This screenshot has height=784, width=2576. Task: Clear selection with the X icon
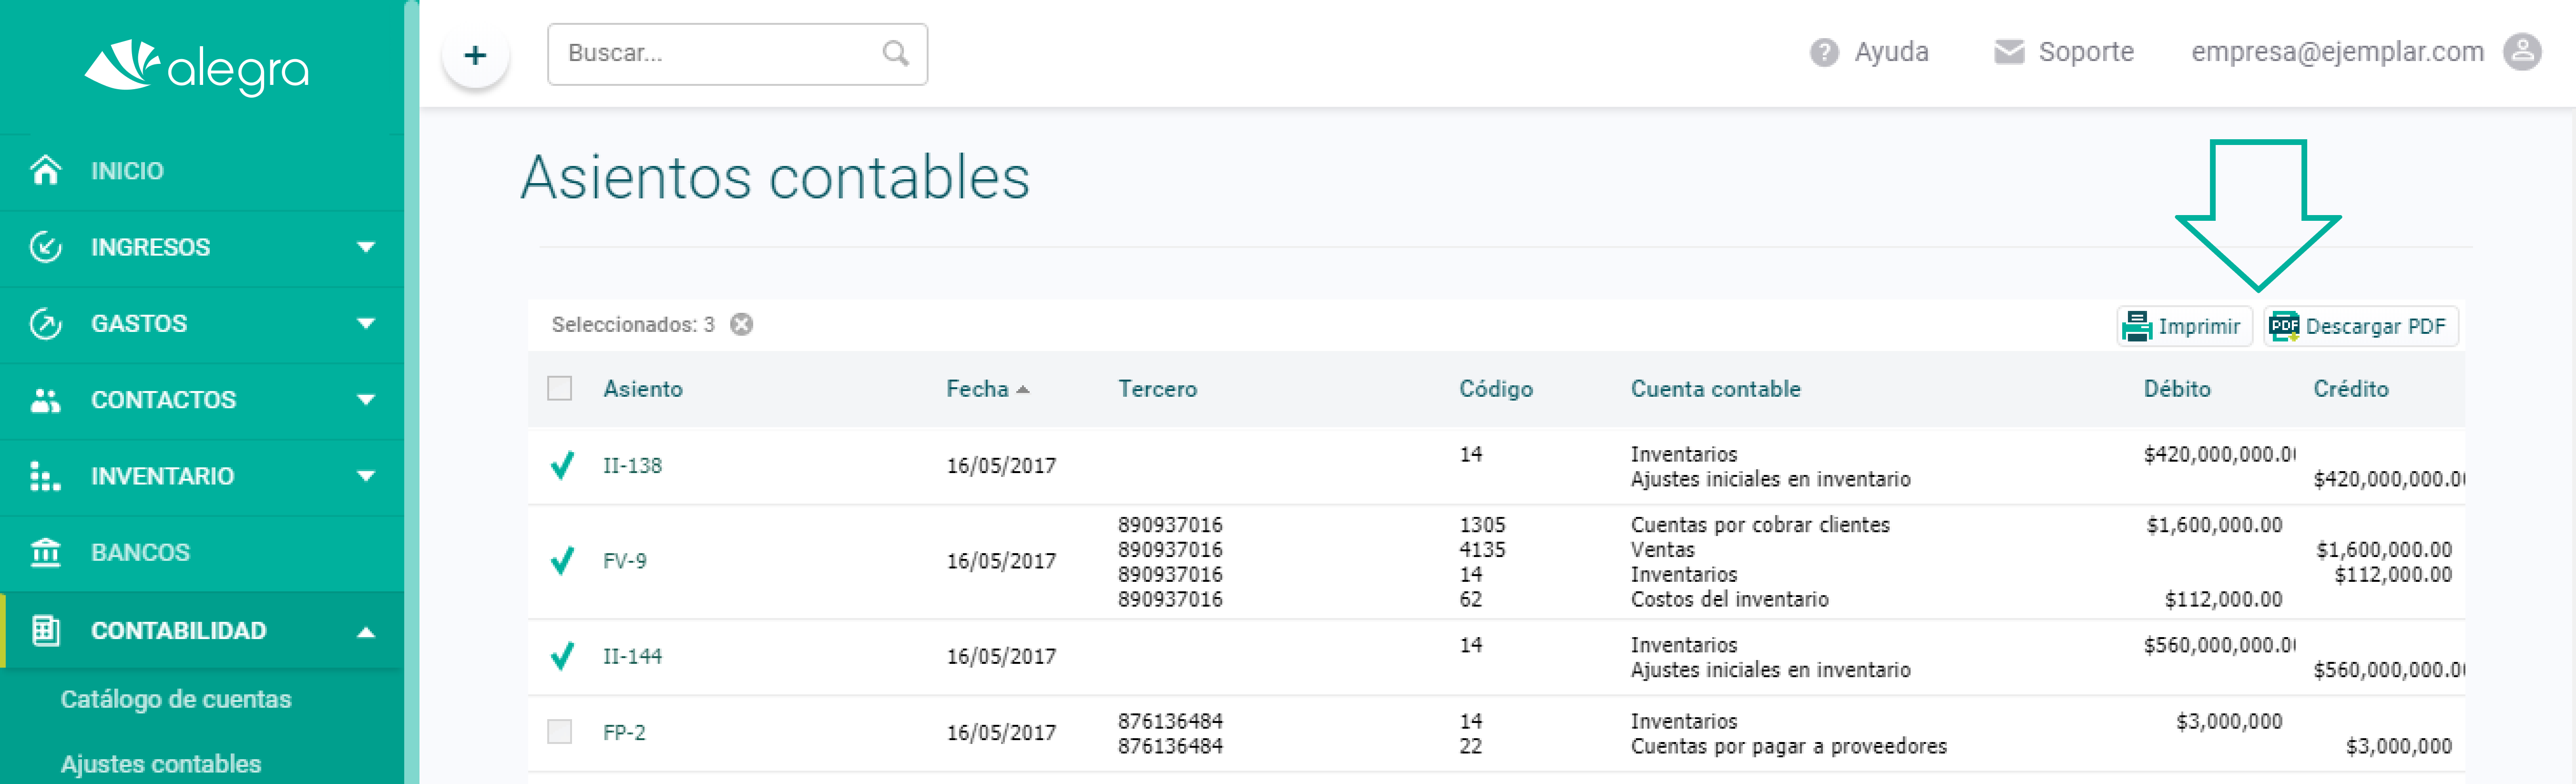pyautogui.click(x=741, y=324)
